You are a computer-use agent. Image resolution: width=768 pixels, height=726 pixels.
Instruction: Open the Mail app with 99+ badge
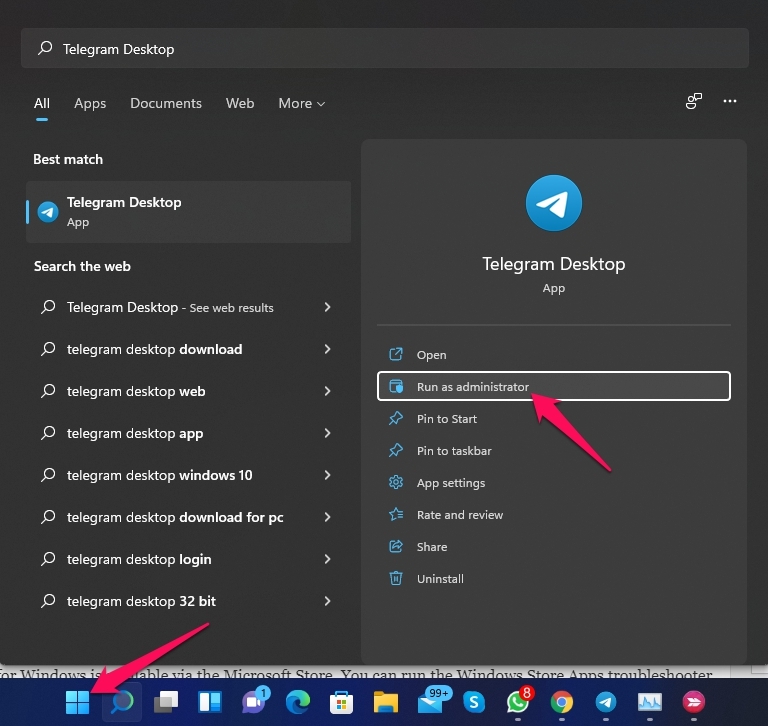click(433, 701)
